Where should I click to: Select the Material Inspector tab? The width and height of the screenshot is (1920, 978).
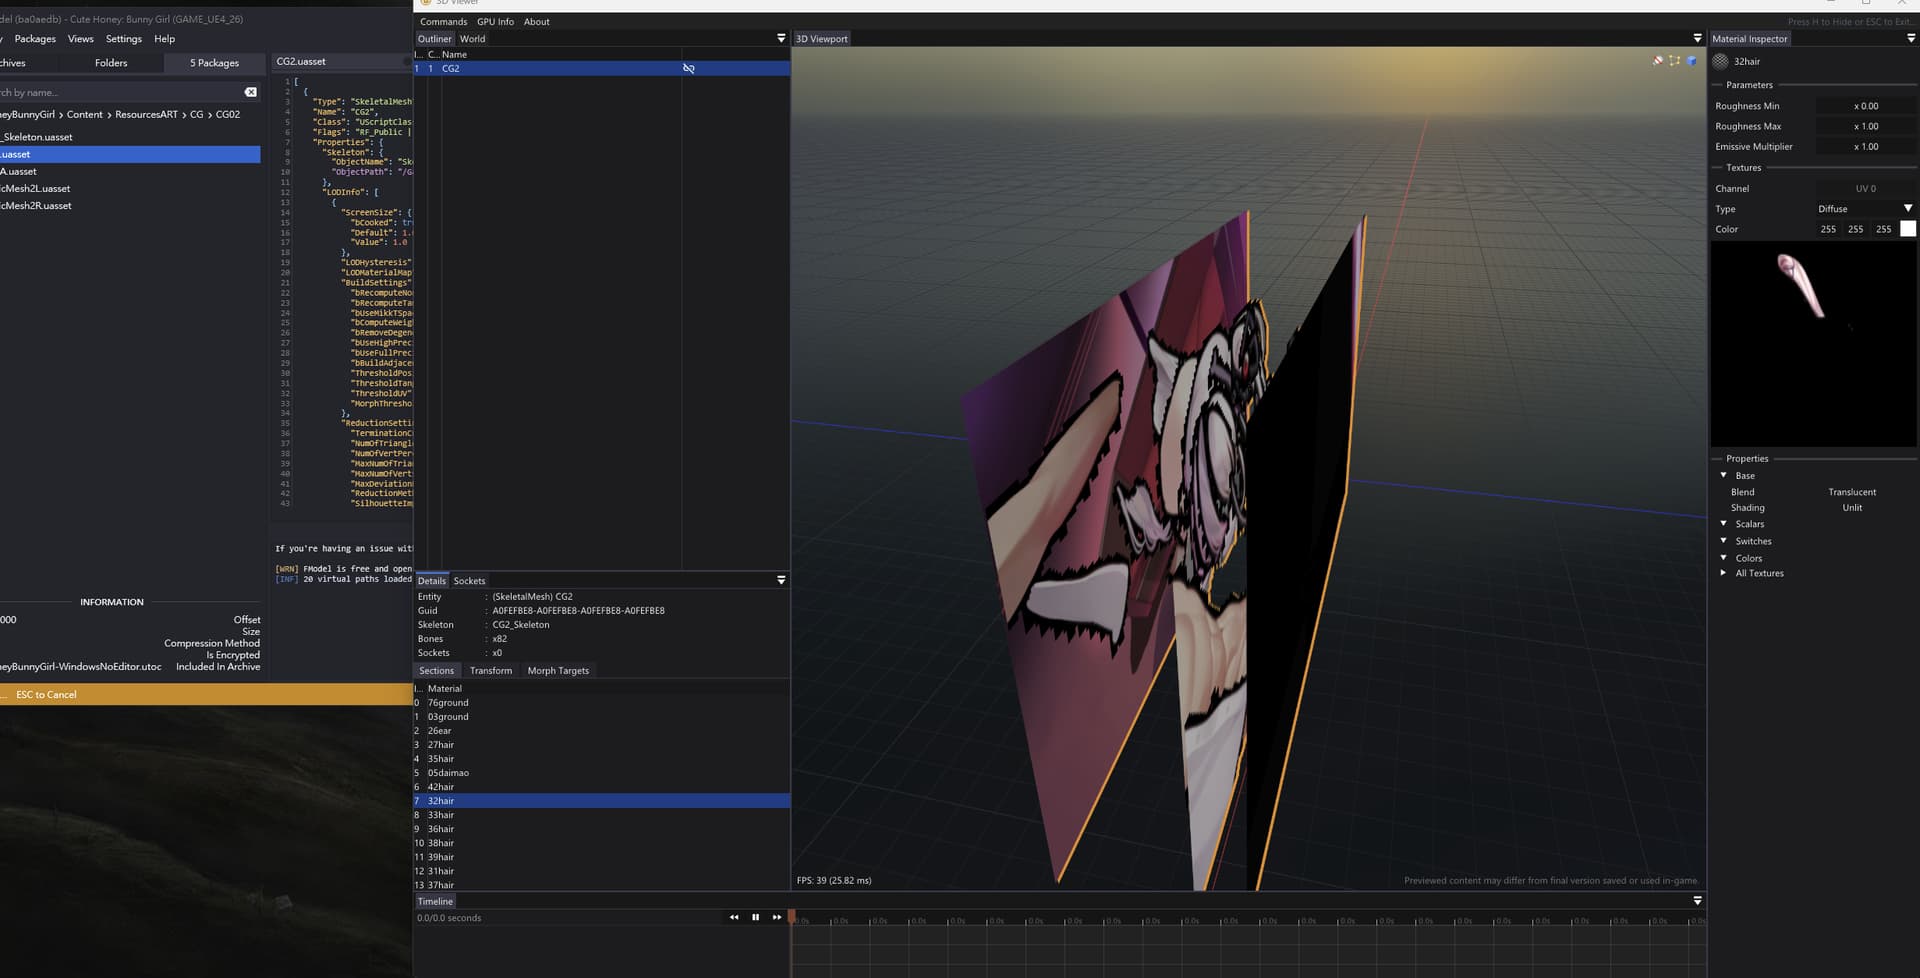click(1749, 39)
